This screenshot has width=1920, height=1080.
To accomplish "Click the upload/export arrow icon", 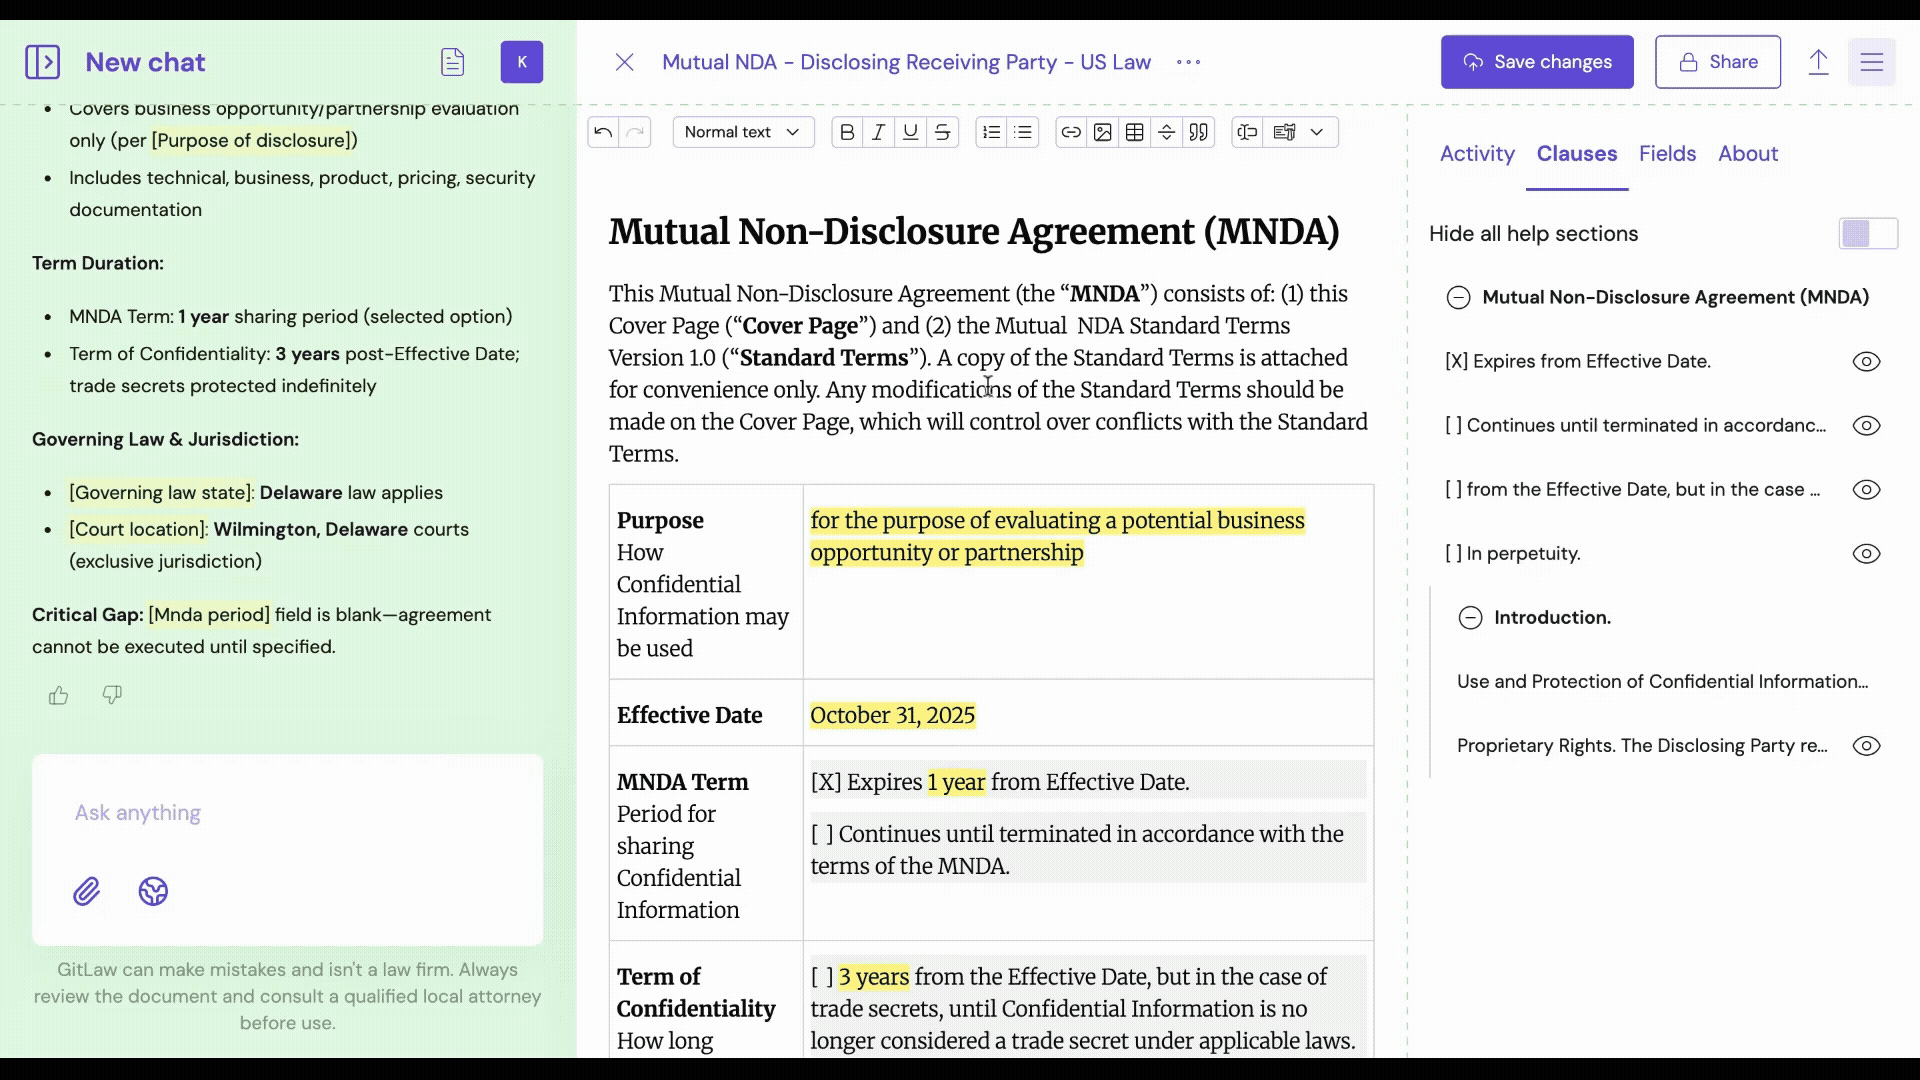I will click(1818, 62).
